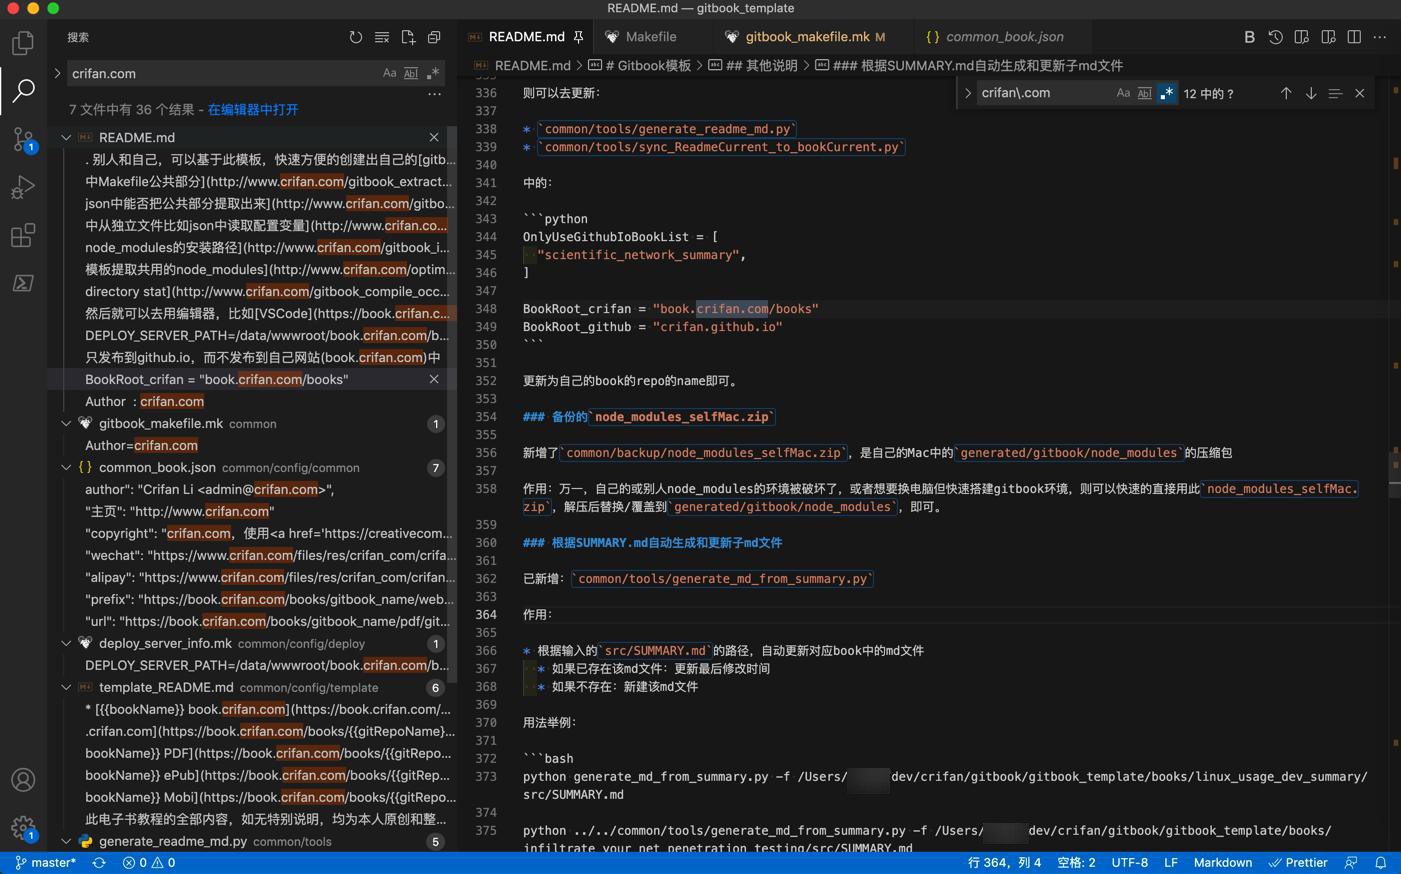
Task: Go to next match in find widget
Action: pyautogui.click(x=1310, y=93)
